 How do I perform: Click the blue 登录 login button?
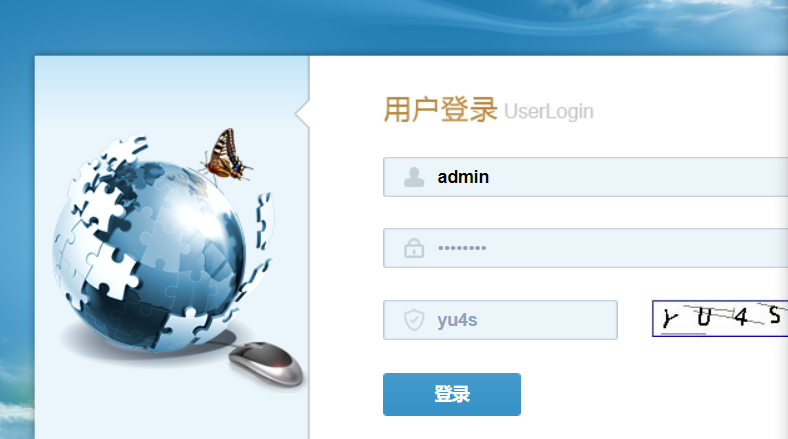click(x=452, y=394)
